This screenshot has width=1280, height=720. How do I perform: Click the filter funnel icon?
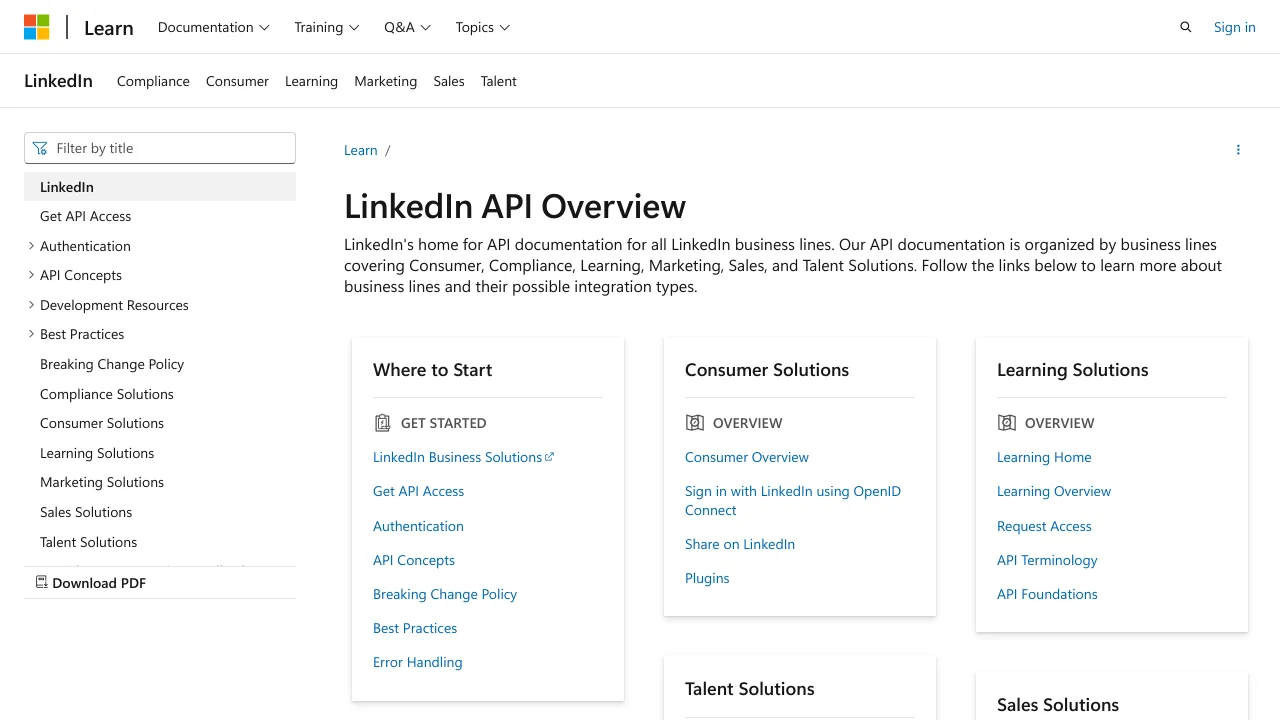40,148
